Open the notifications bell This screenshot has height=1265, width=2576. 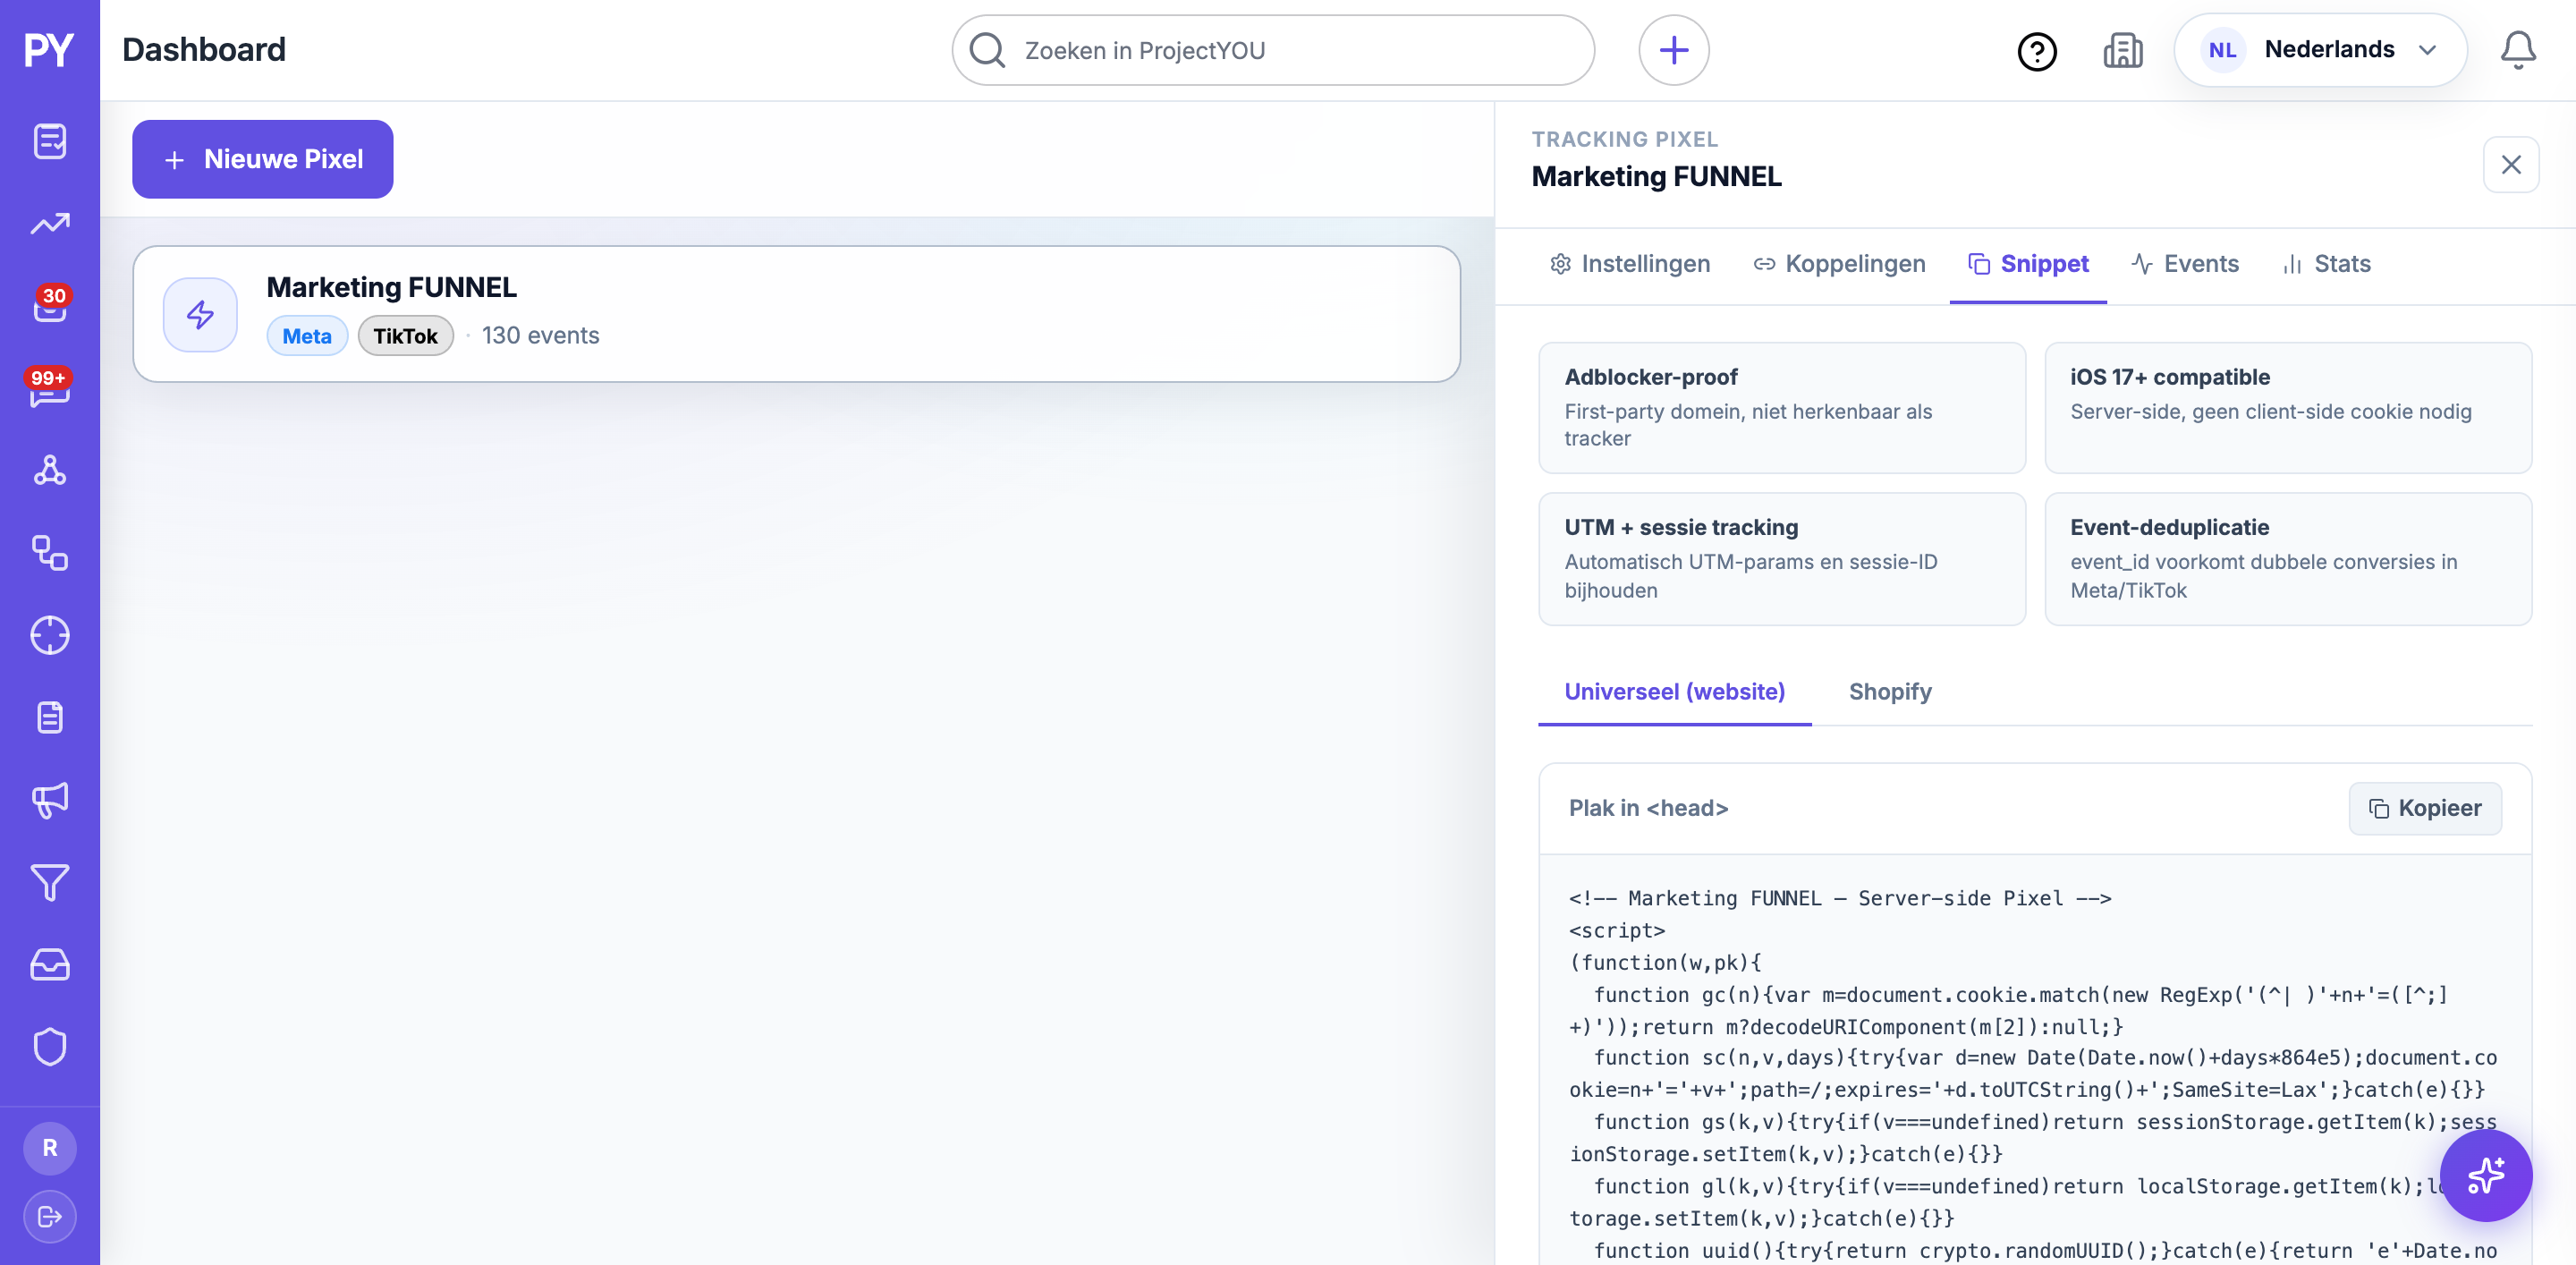2518,50
